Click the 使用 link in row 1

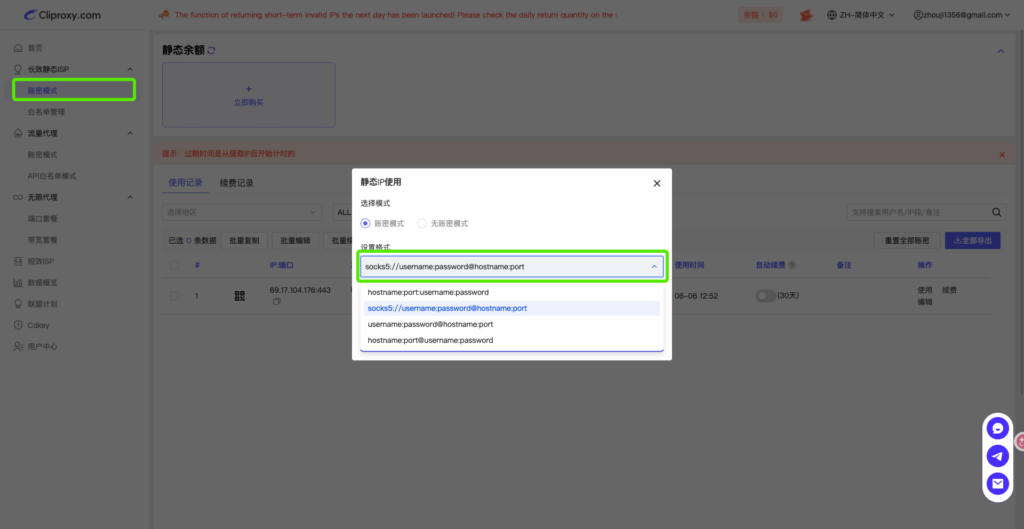[x=925, y=290]
